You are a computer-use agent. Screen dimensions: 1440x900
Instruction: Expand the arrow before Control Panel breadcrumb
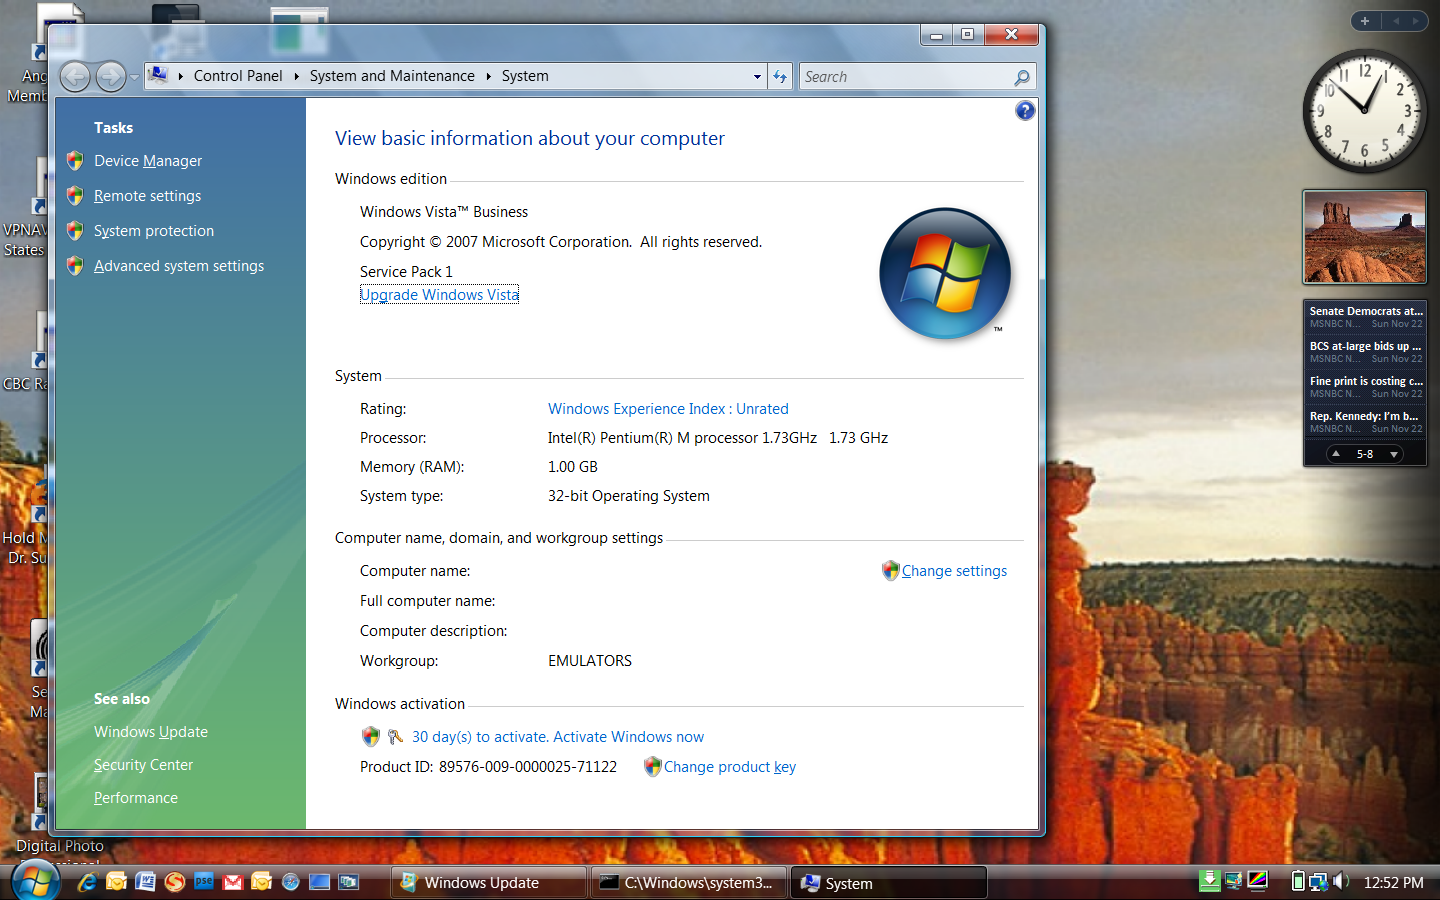[x=180, y=76]
